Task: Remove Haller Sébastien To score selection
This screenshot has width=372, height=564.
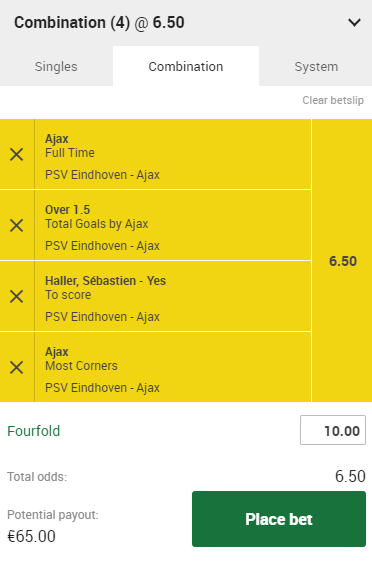Action: tap(17, 296)
